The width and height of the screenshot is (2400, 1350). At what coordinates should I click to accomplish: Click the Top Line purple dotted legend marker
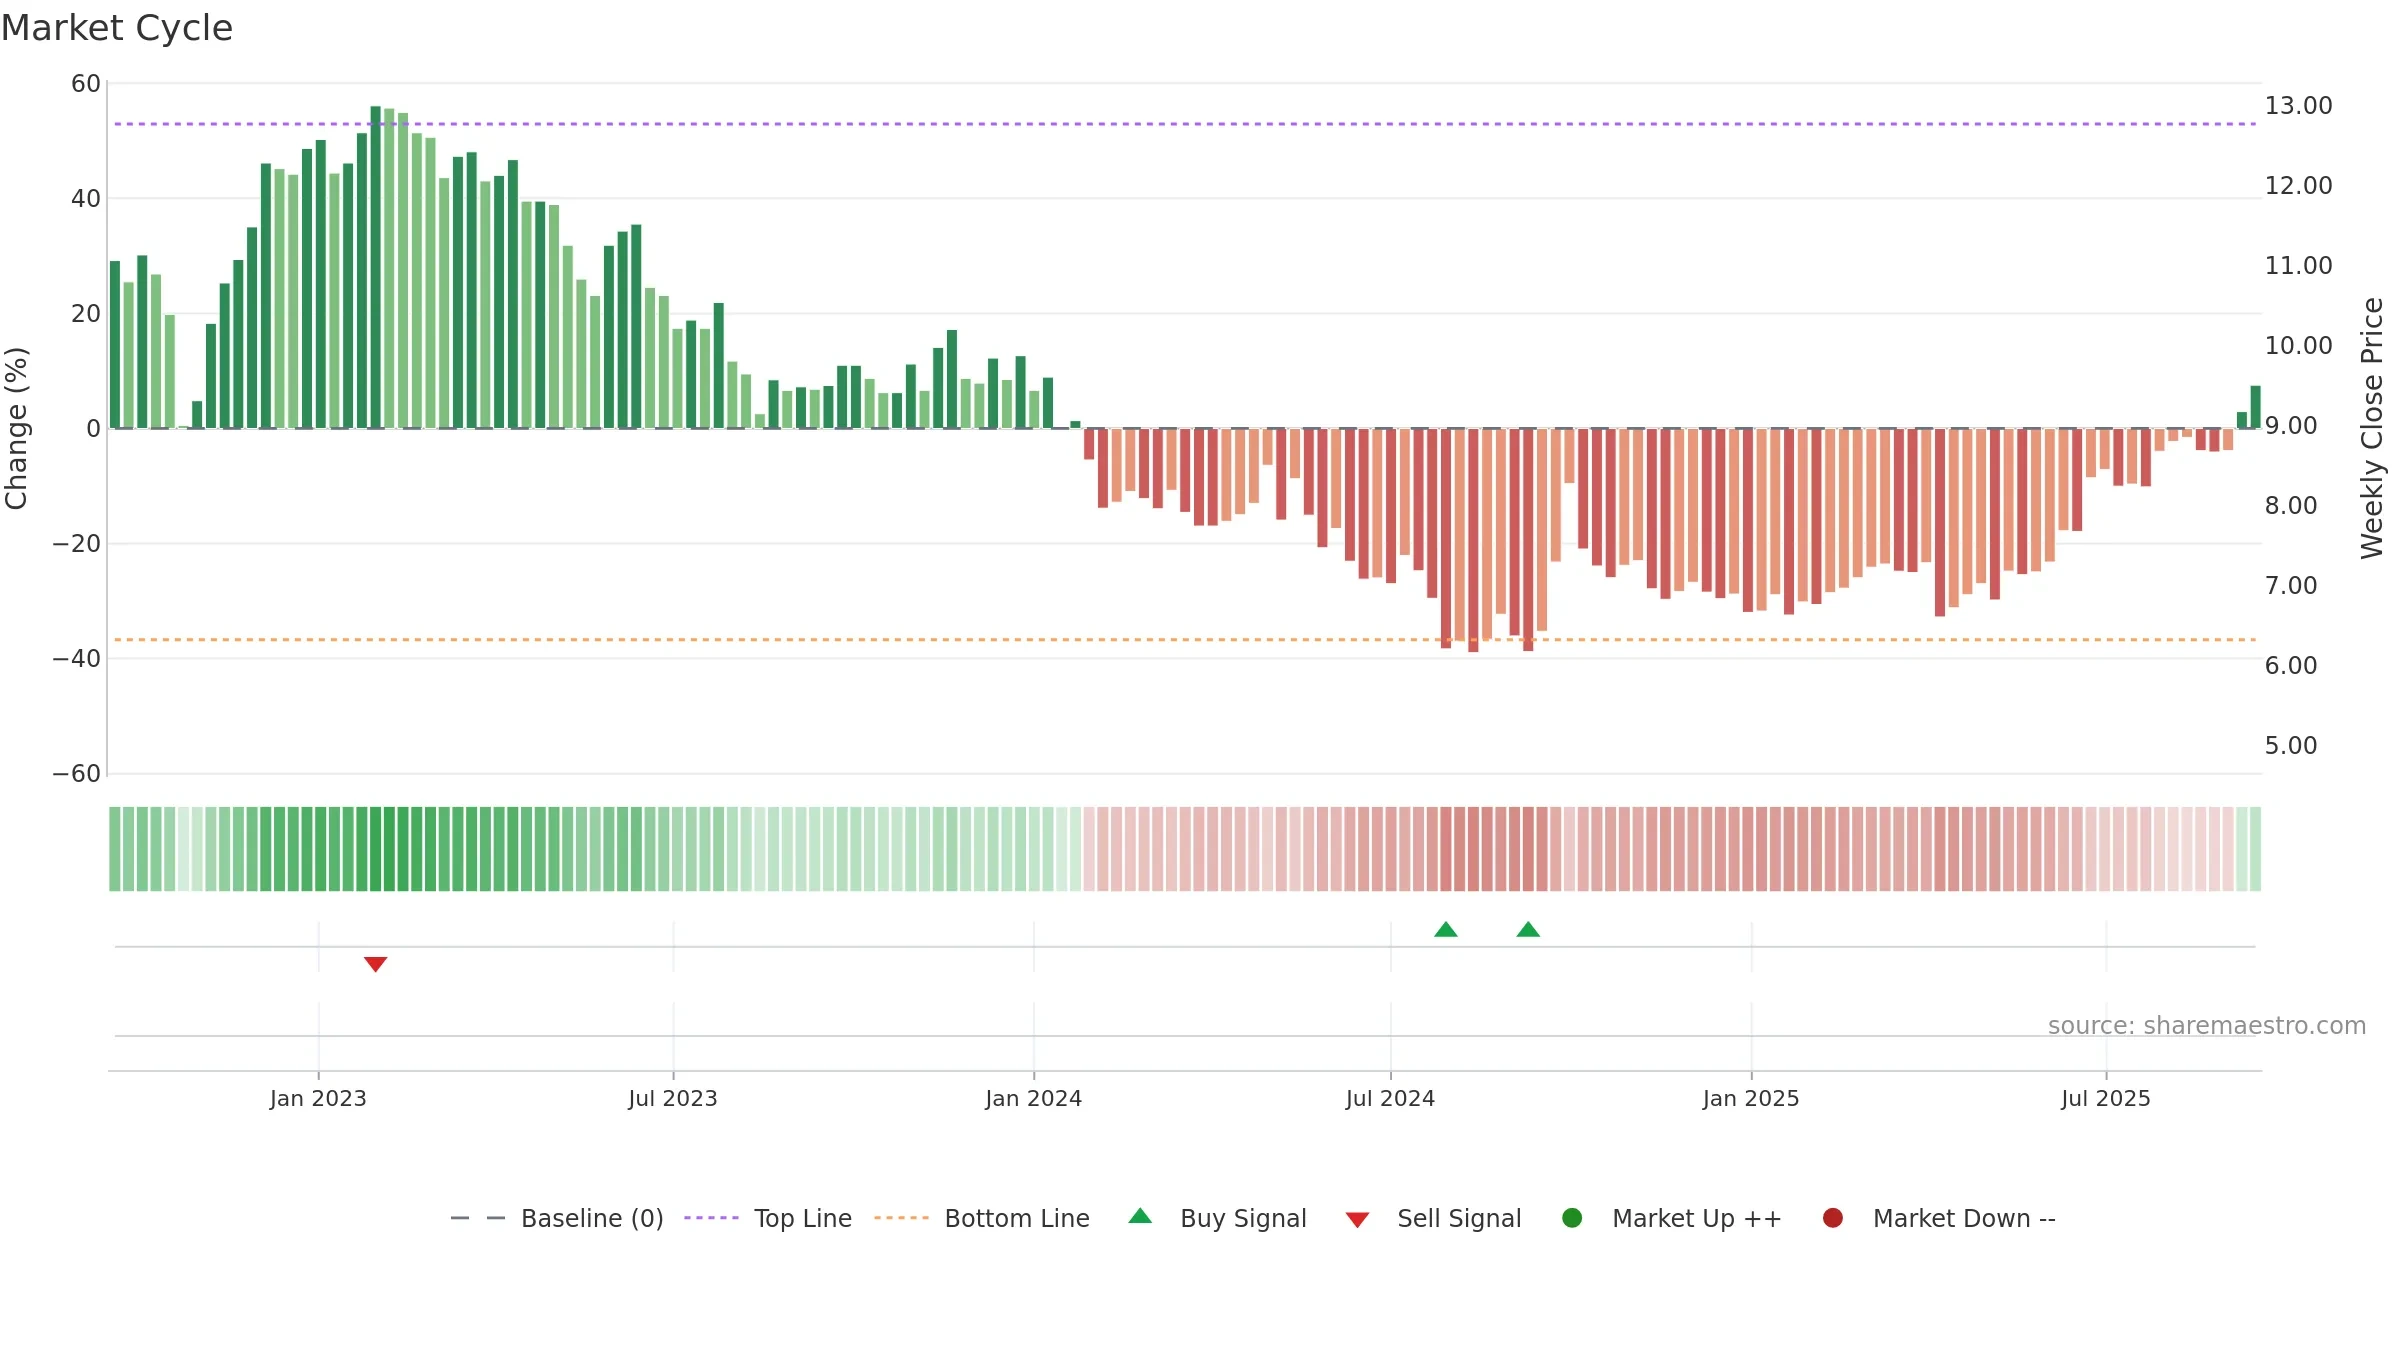(711, 1218)
